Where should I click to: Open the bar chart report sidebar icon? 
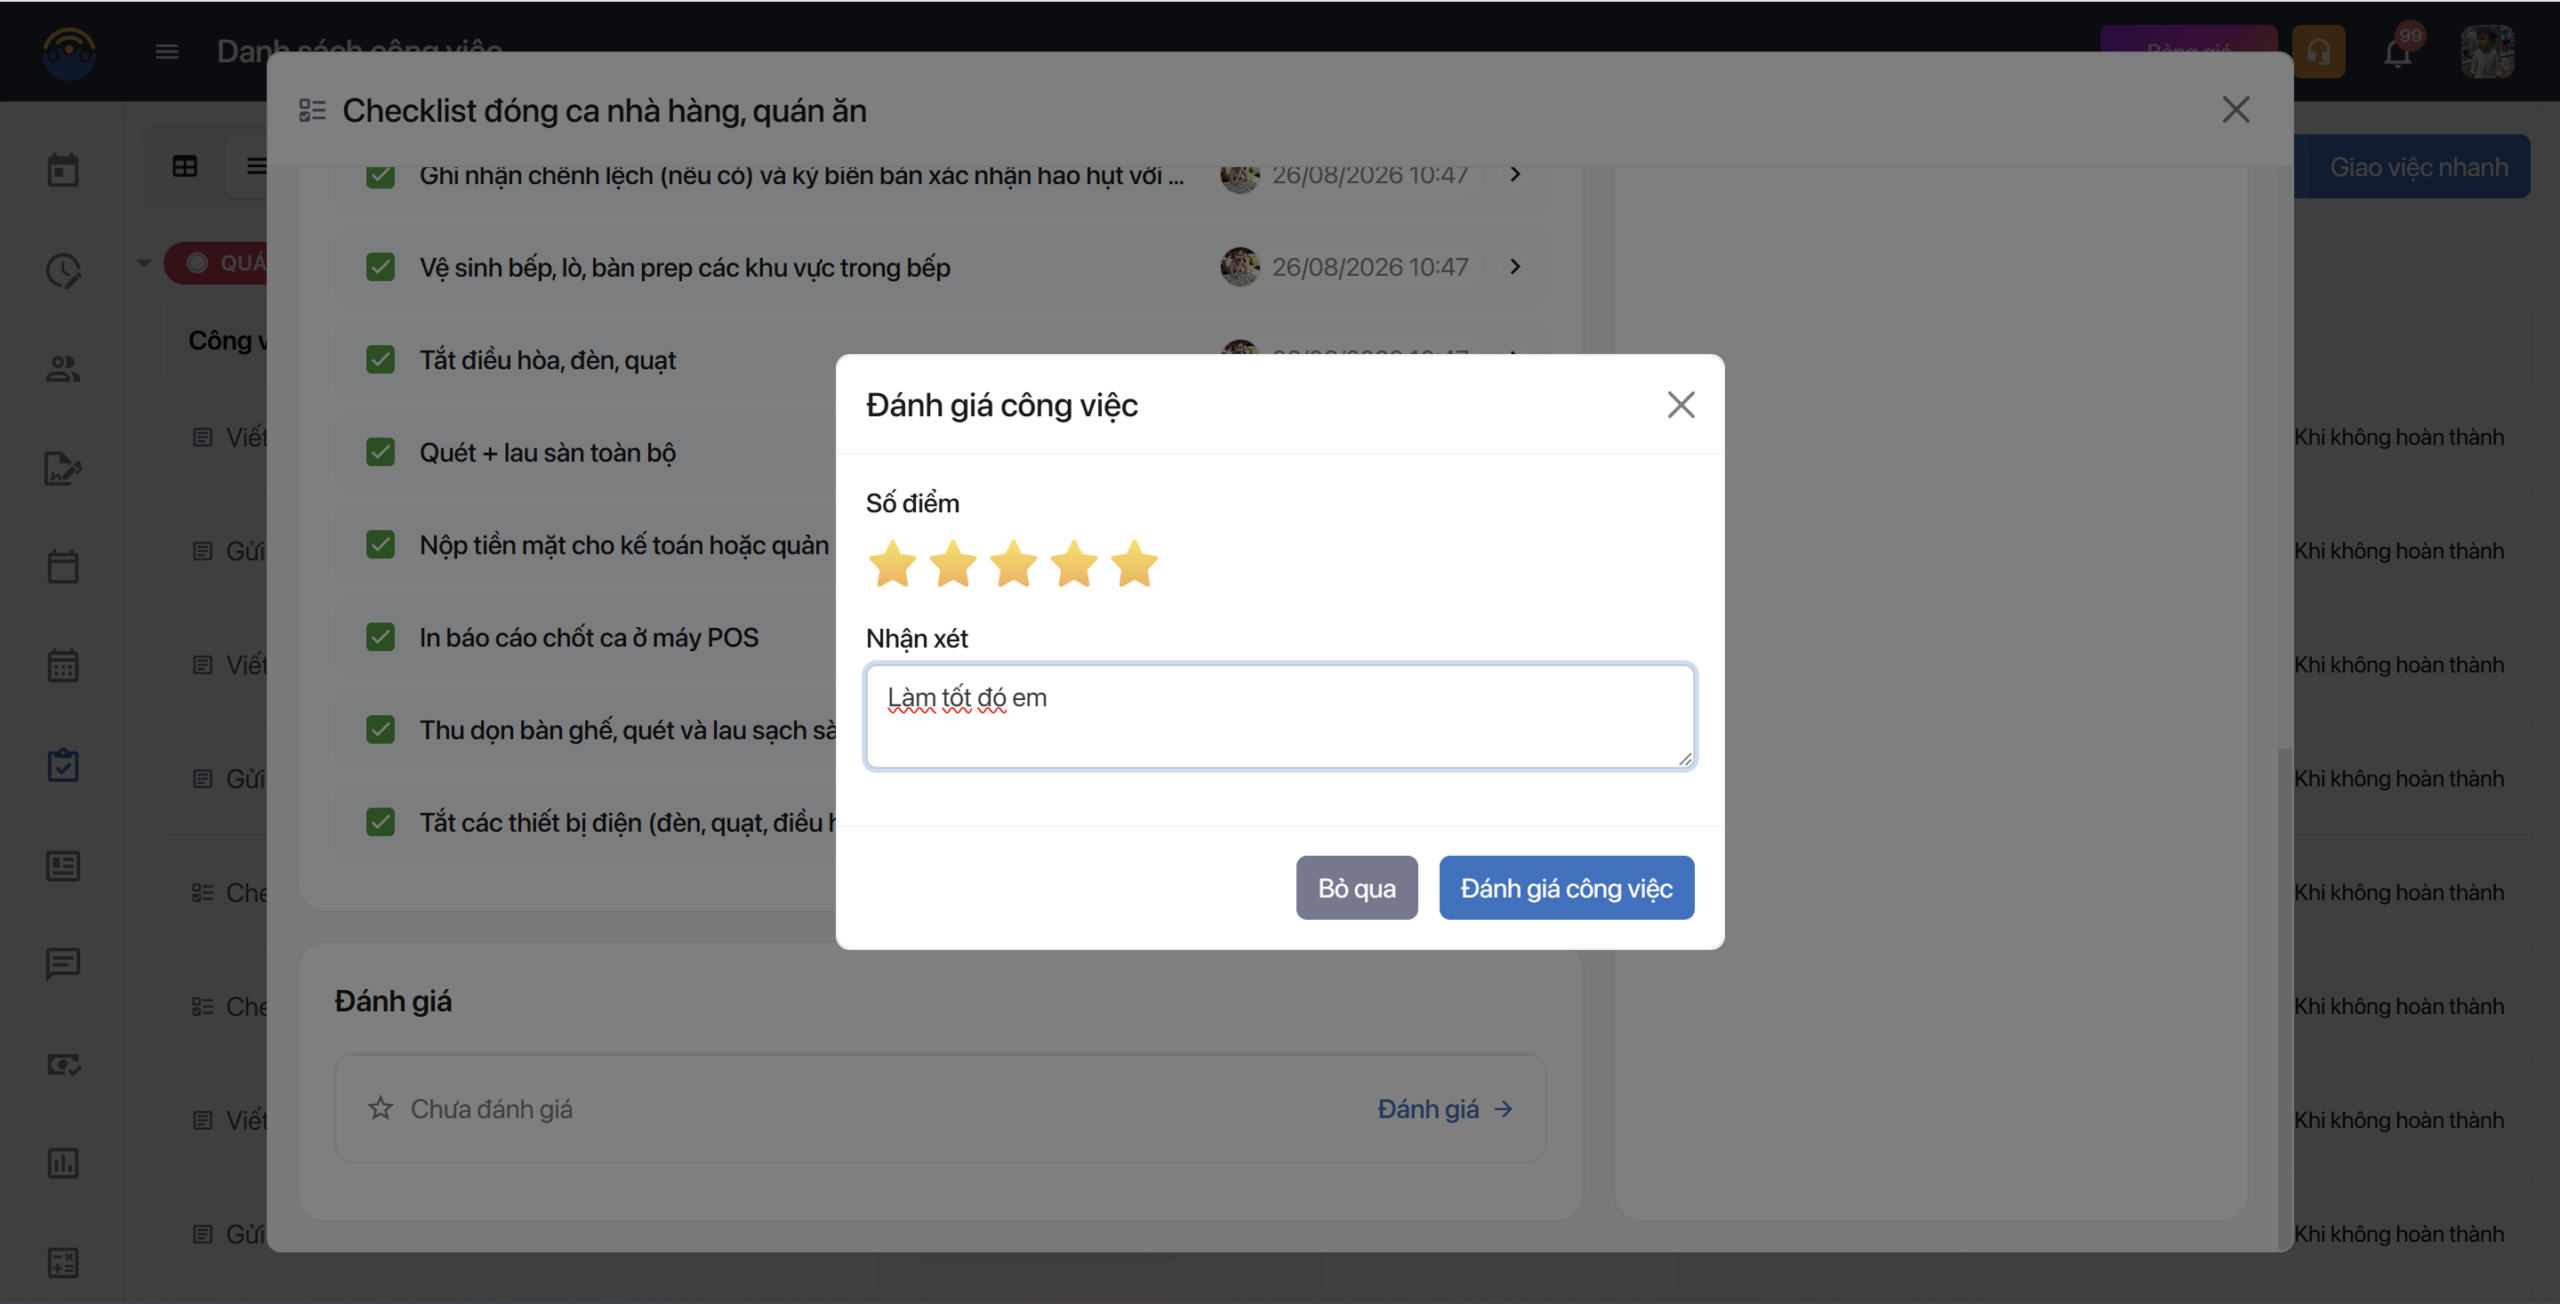[63, 1163]
